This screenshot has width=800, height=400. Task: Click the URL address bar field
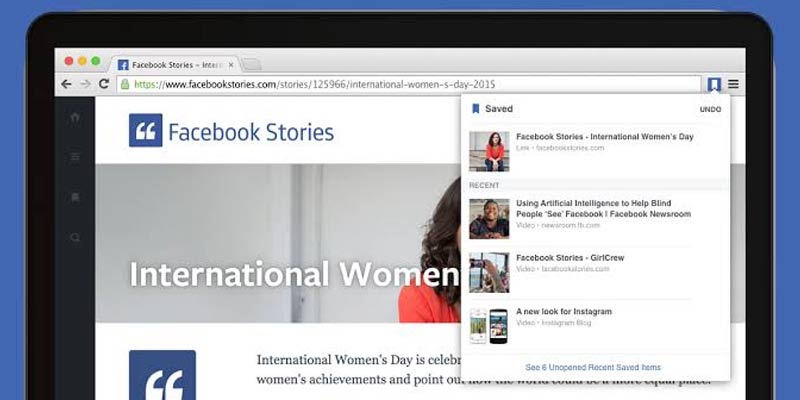(408, 84)
